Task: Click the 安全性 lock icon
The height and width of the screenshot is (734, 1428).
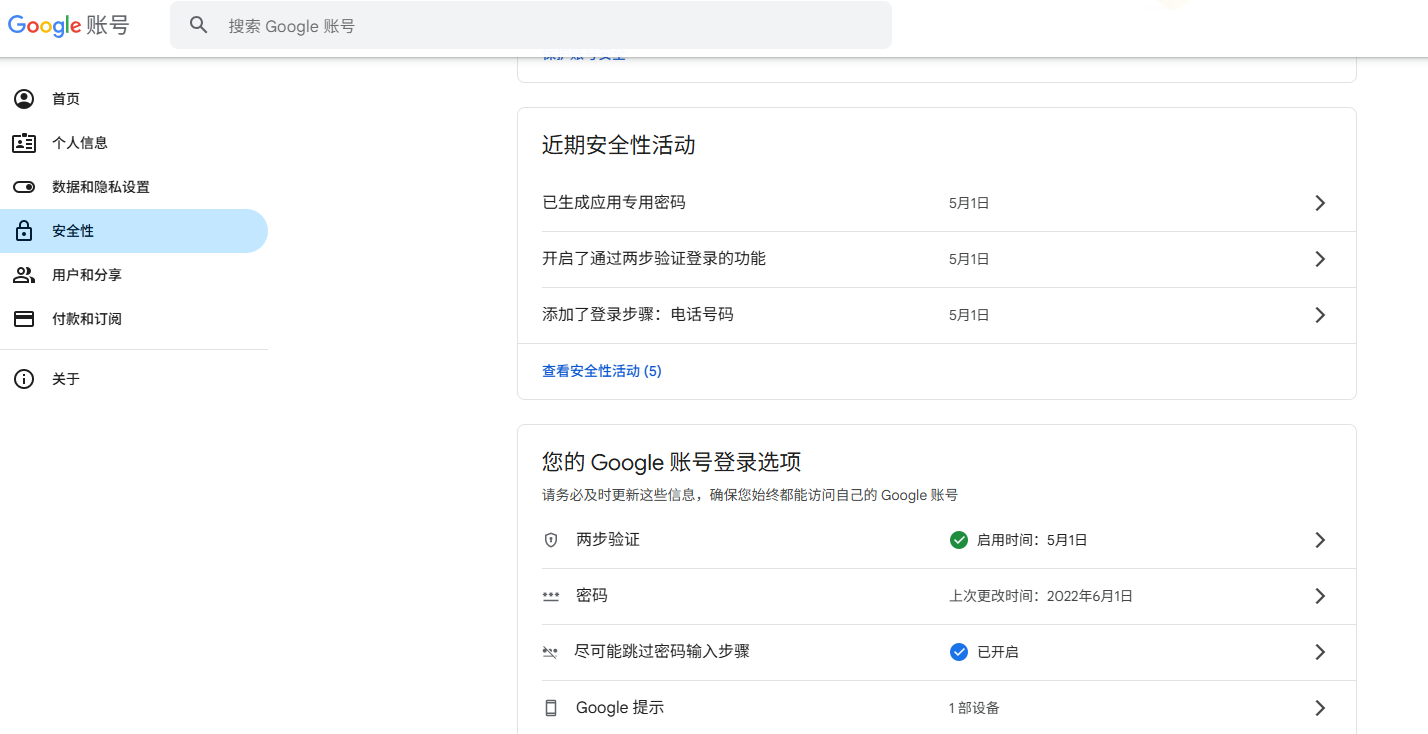Action: click(x=24, y=231)
